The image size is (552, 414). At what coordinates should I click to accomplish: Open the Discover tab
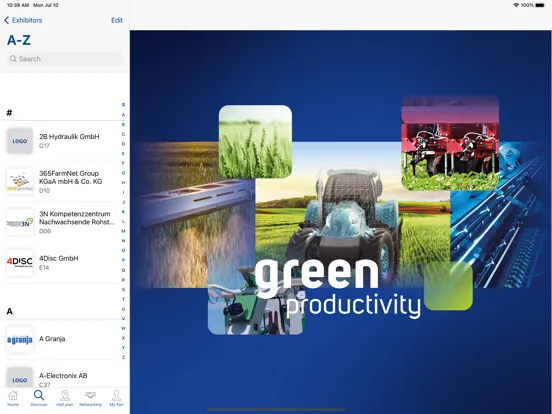39,399
